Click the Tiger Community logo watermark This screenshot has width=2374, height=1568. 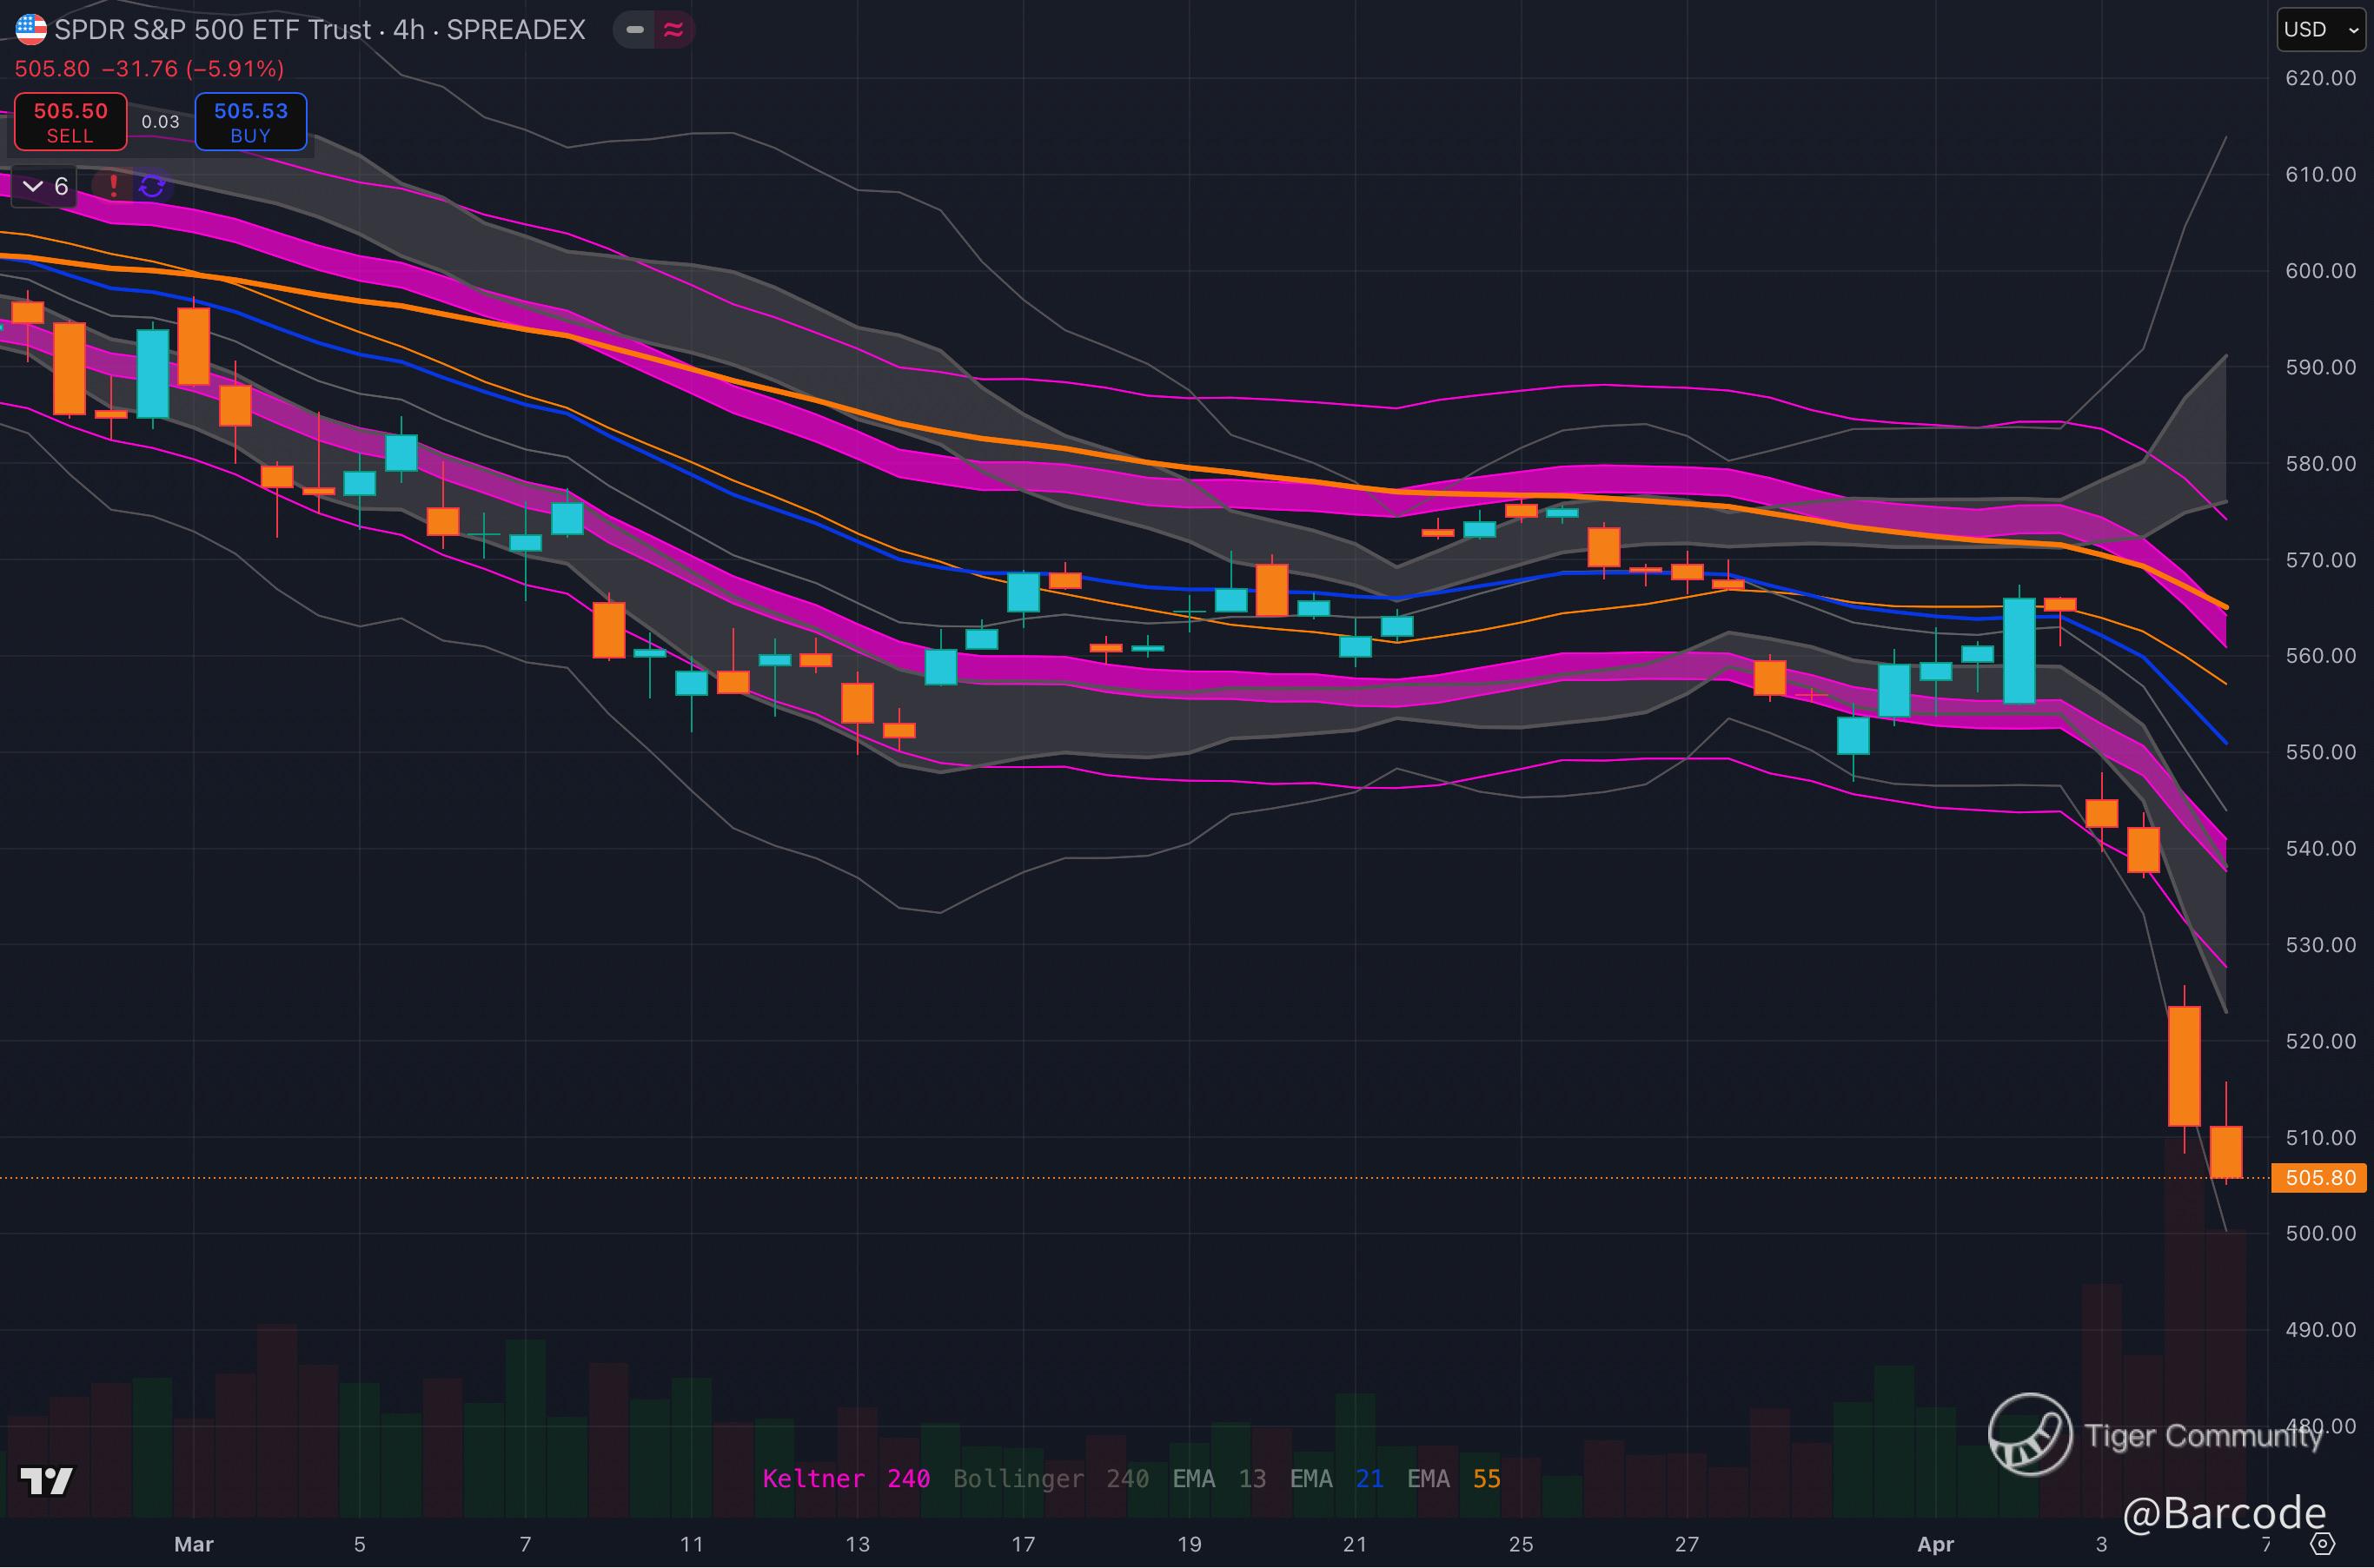point(2029,1435)
